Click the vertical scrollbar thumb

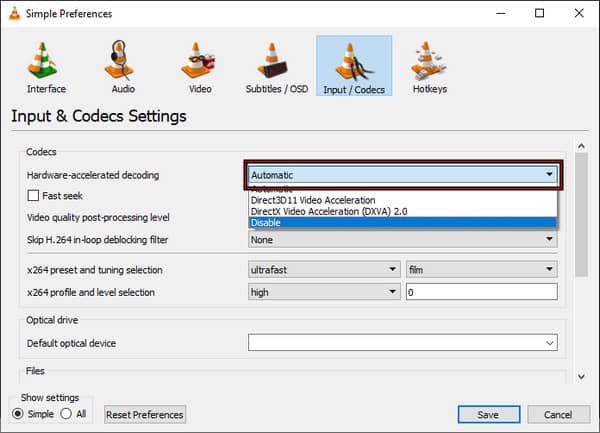pos(581,214)
